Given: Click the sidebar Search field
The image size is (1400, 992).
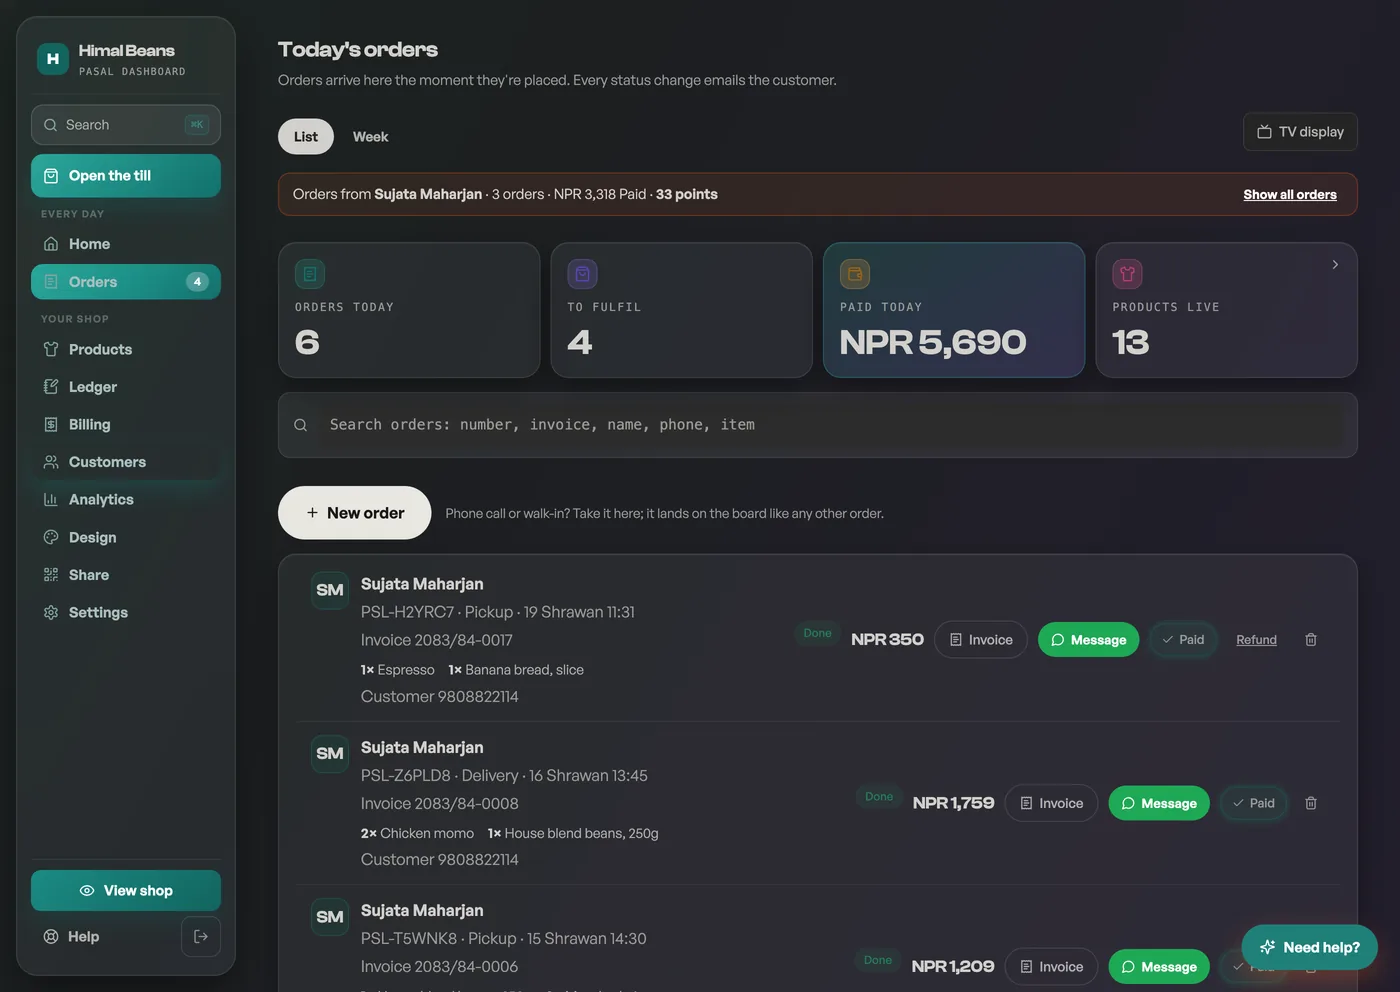Looking at the screenshot, I should [126, 125].
